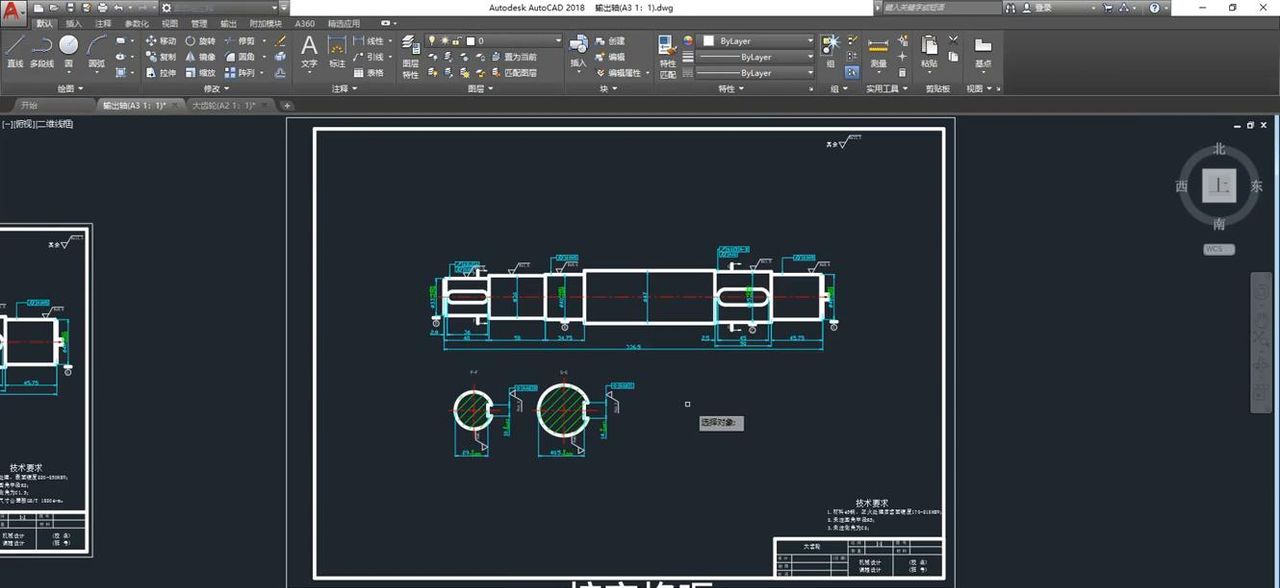
Task: Open the 大齿轮(A2 1:1) drawing tab
Action: click(x=221, y=105)
